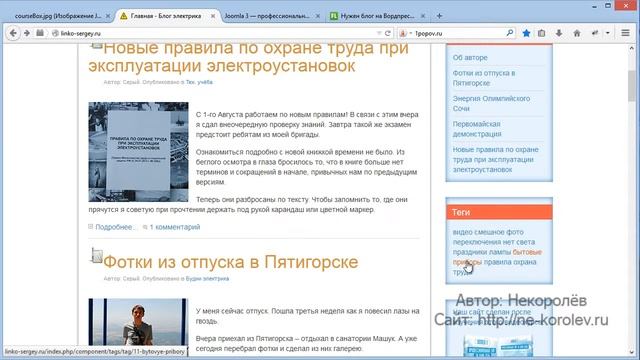Click the Pyatigorsk vacation photo thumbnail
Viewport: 640px width, 360px height.
(x=138, y=322)
